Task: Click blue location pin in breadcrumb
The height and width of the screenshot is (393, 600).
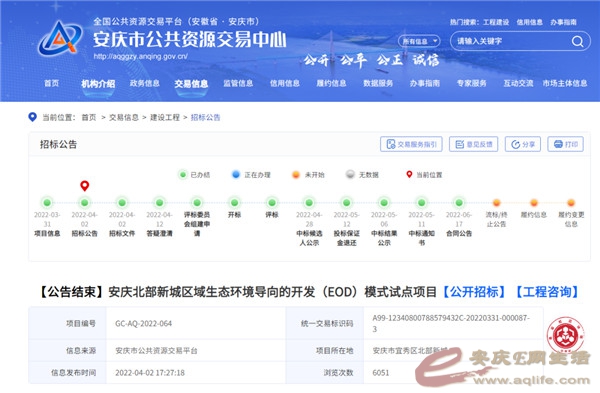Action: (33, 117)
